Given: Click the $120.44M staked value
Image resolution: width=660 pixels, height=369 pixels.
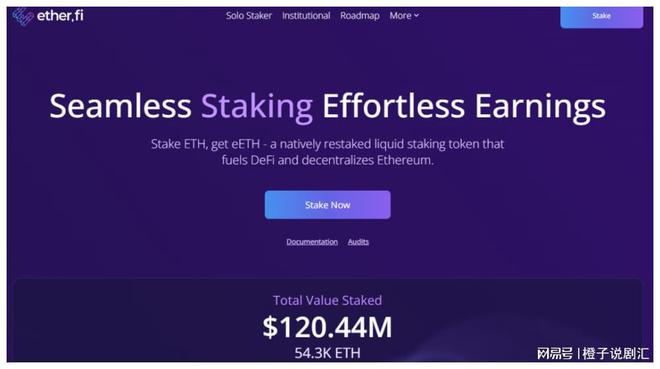Looking at the screenshot, I should pyautogui.click(x=327, y=327).
